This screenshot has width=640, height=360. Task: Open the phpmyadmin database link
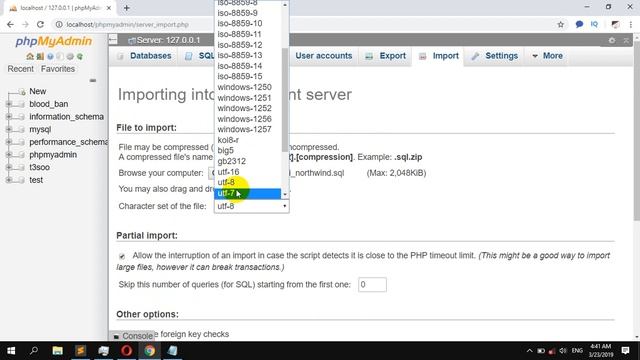coord(53,155)
